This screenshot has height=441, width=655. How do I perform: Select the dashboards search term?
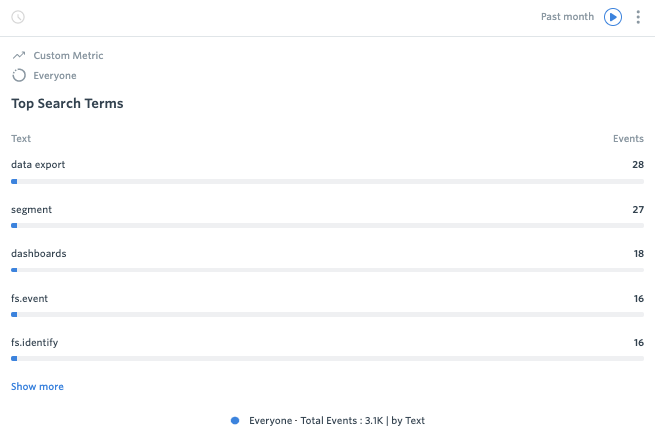click(x=38, y=253)
